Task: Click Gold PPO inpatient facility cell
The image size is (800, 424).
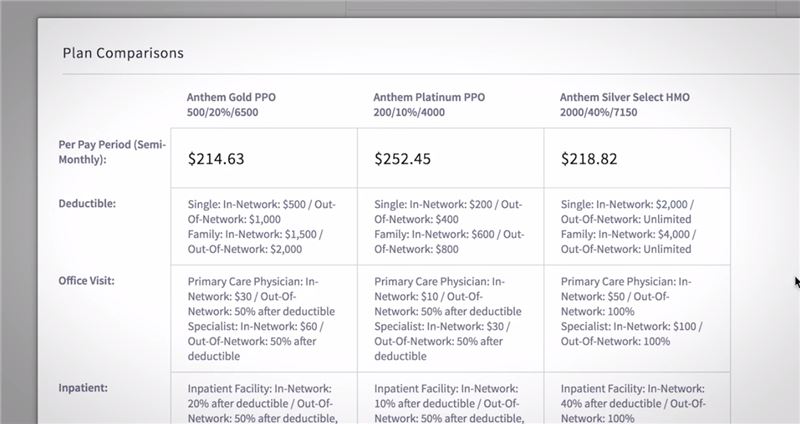Action: [264, 398]
